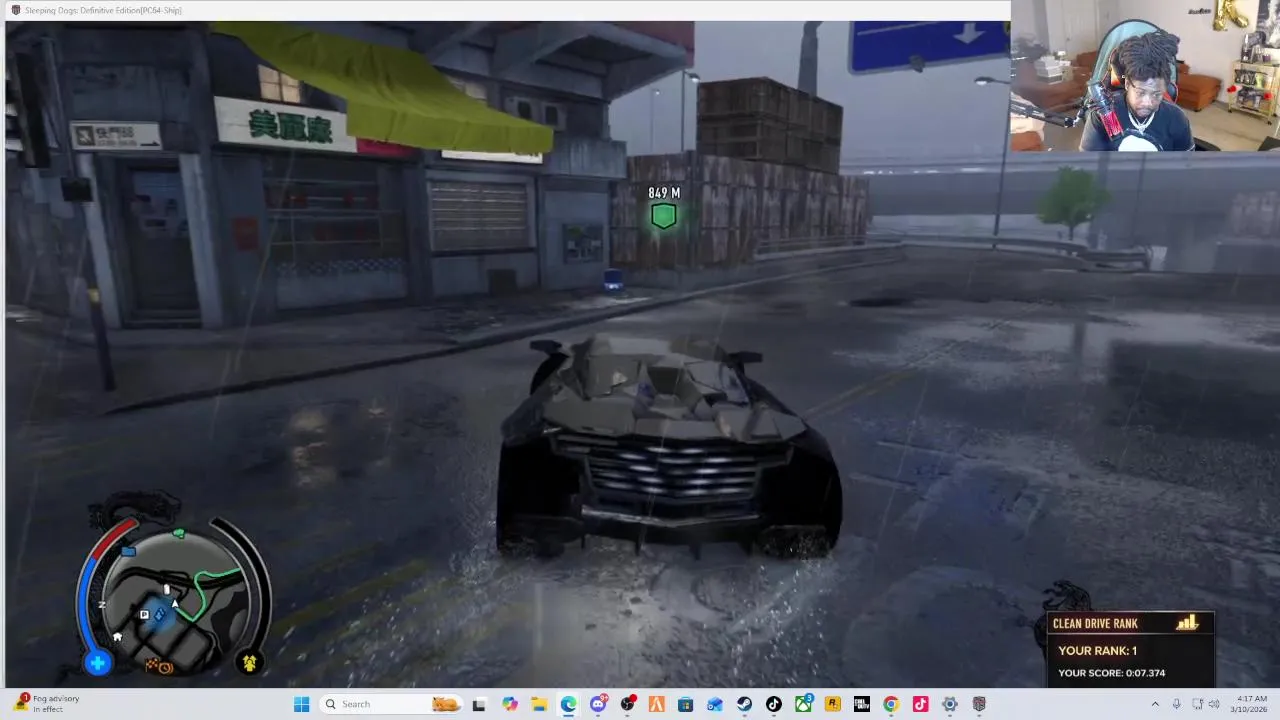Screen dimensions: 1280x720
Task: Open Outlook mail from the taskbar
Action: pyautogui.click(x=715, y=704)
